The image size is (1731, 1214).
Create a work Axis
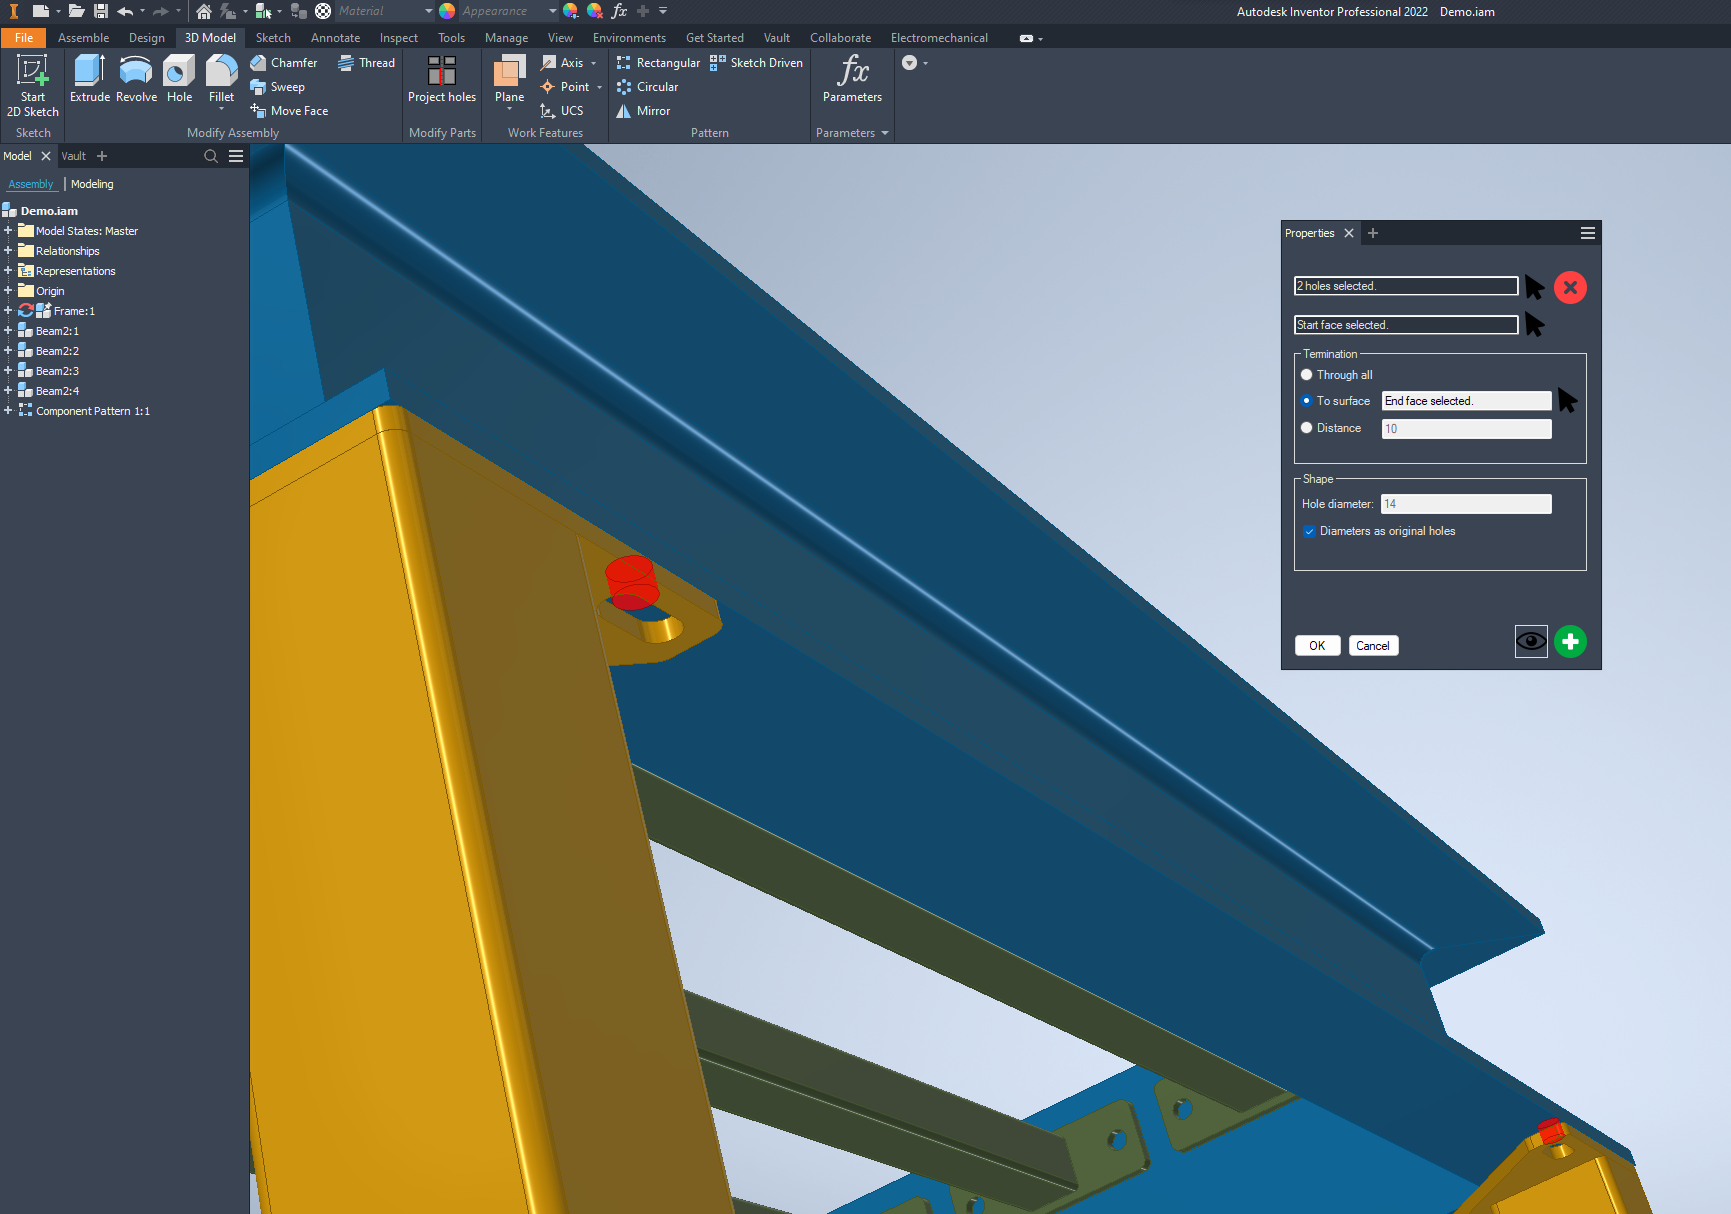562,63
